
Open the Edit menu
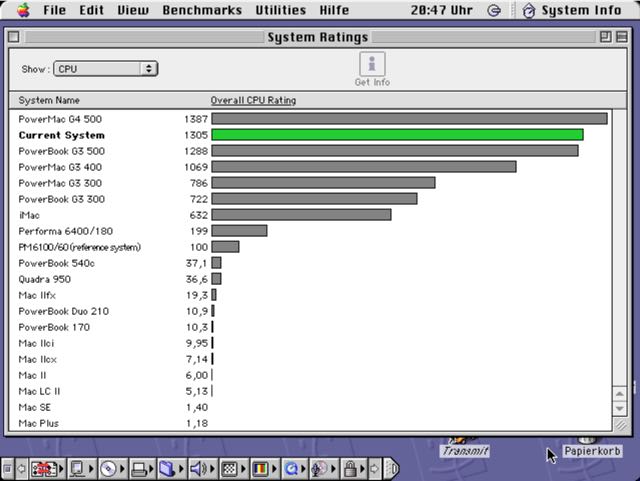click(91, 10)
